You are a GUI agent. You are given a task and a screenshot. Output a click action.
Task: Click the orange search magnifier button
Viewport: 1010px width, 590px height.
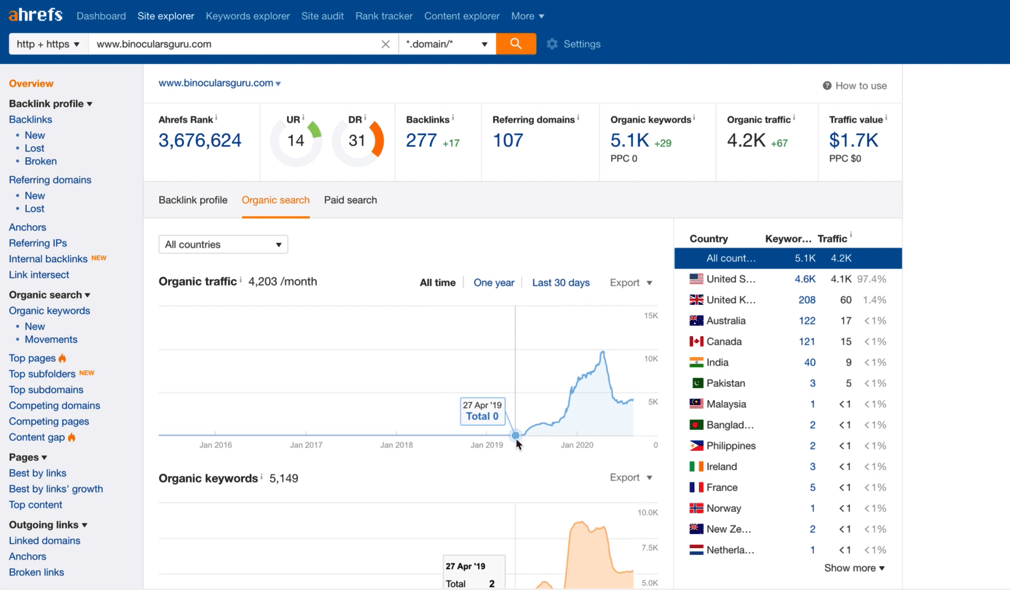tap(516, 44)
